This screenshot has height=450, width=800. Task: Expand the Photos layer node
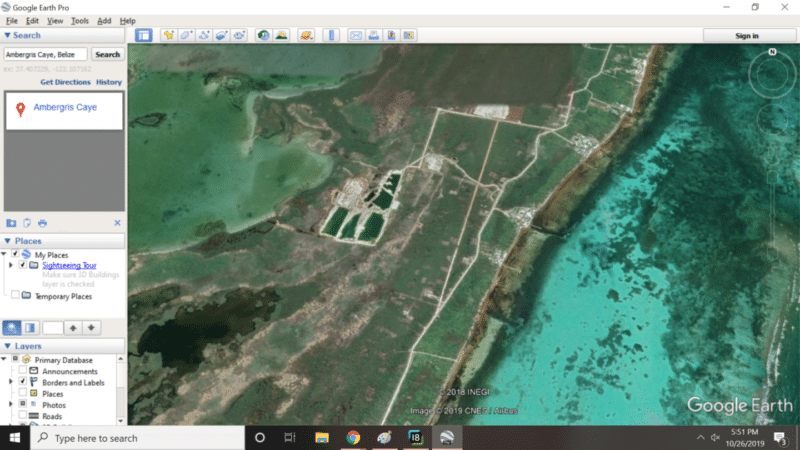pyautogui.click(x=11, y=405)
